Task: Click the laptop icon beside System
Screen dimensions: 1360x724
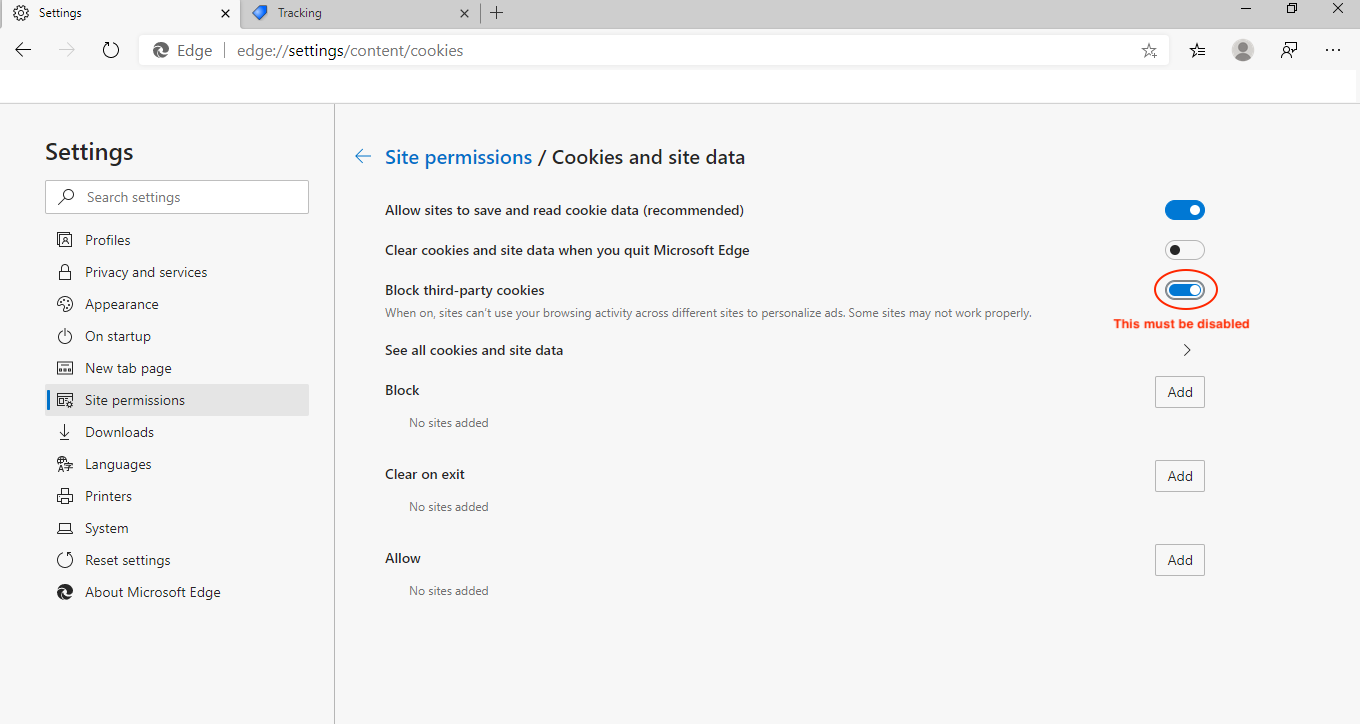Action: [x=65, y=528]
